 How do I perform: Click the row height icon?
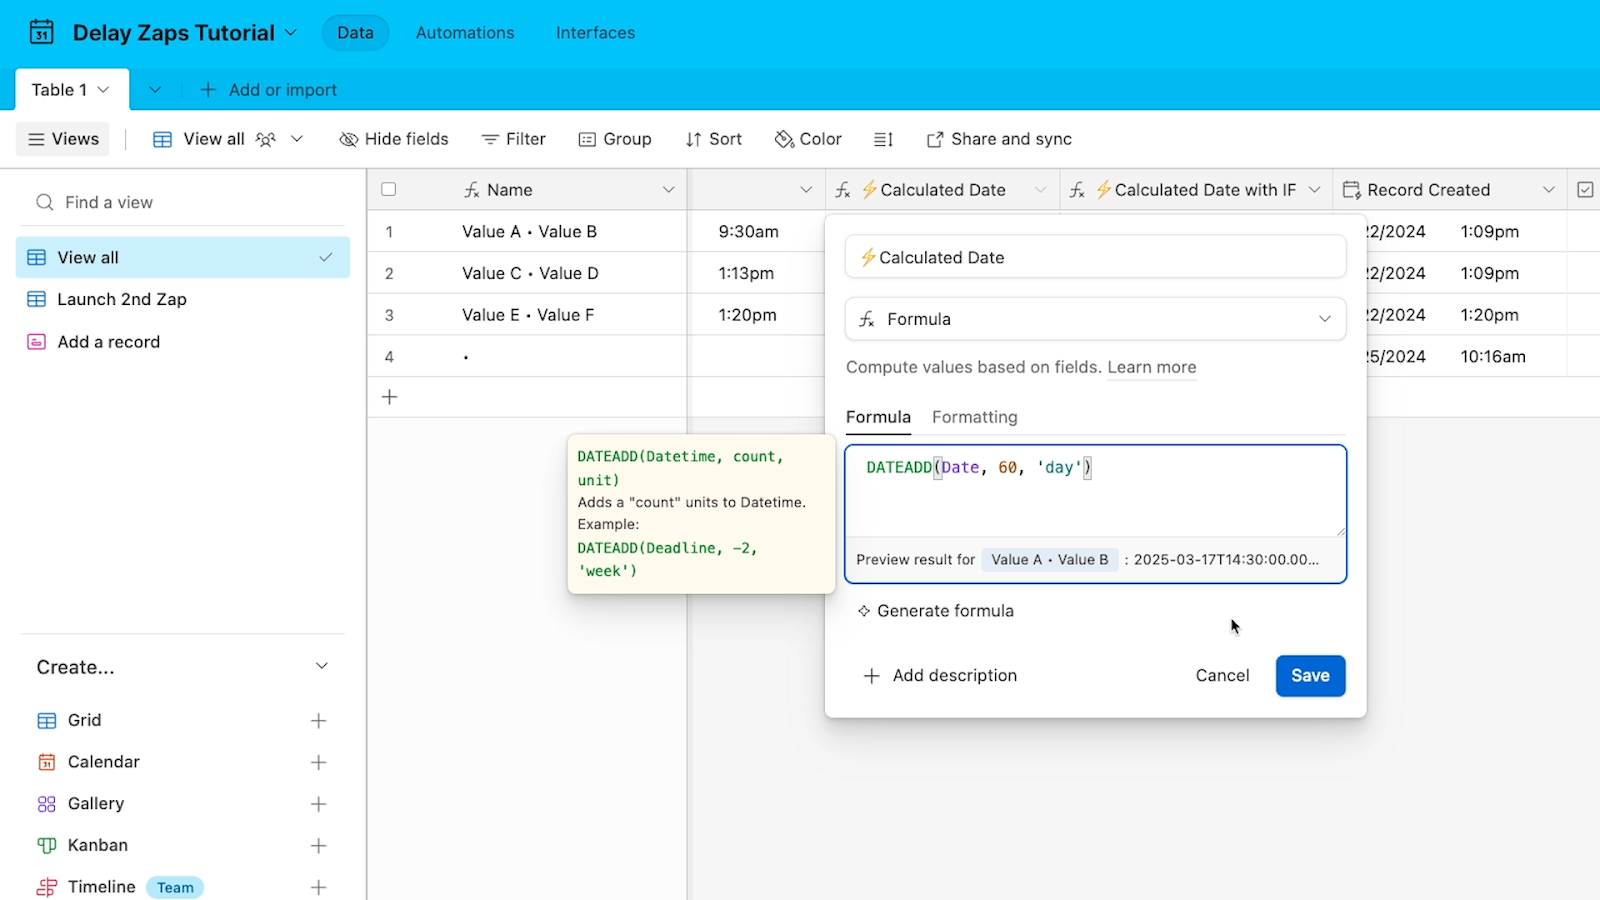tap(884, 140)
